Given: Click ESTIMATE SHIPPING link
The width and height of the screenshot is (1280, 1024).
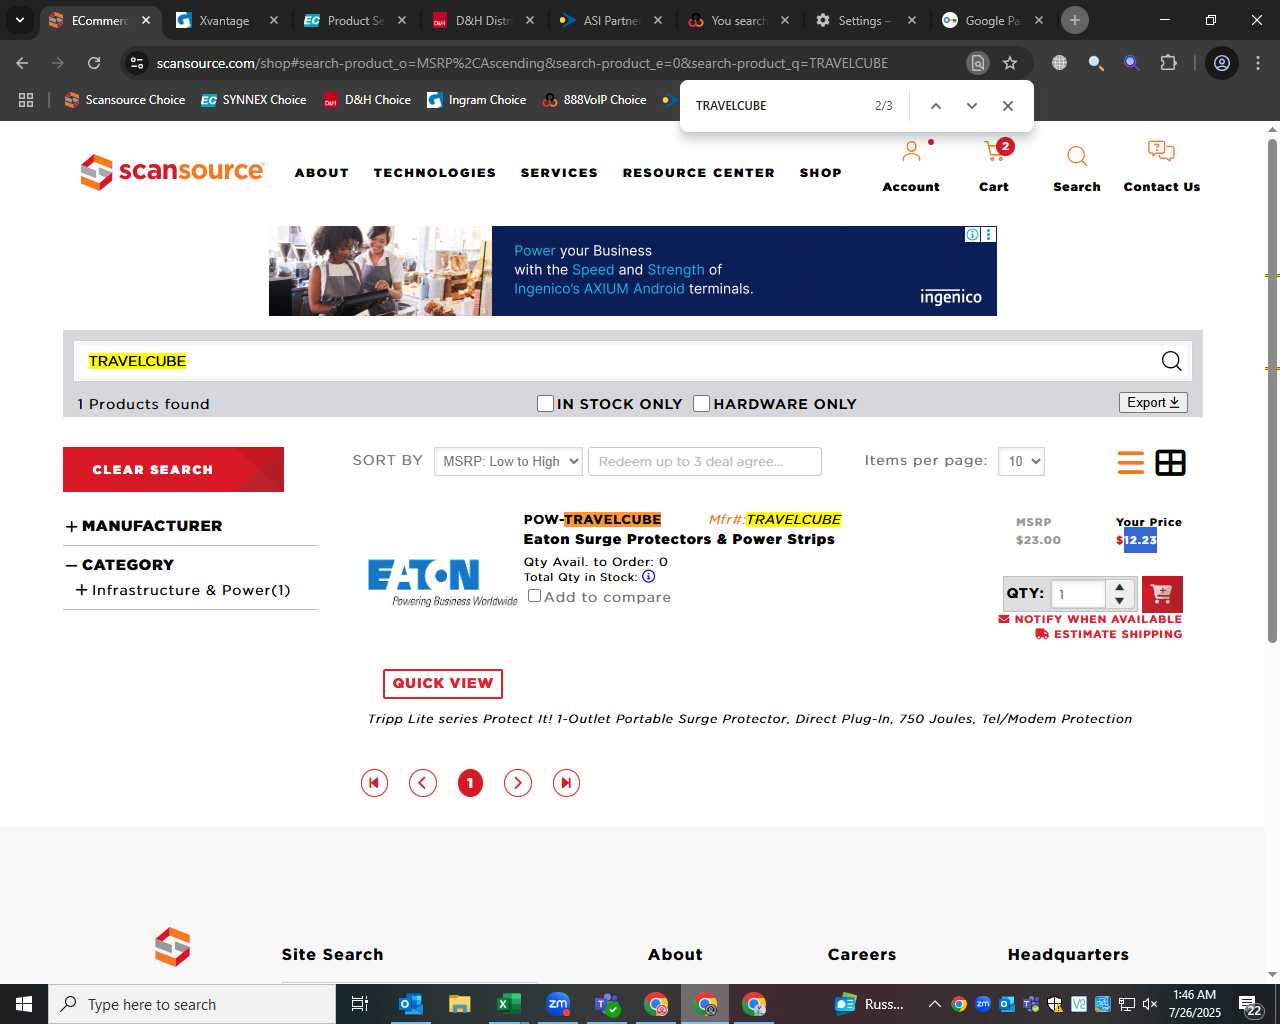Looking at the screenshot, I should tap(1108, 634).
